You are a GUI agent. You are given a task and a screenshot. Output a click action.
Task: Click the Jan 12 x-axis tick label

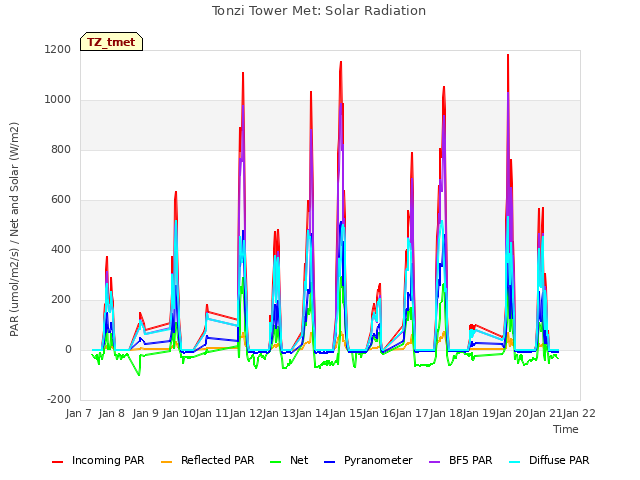coord(245,413)
